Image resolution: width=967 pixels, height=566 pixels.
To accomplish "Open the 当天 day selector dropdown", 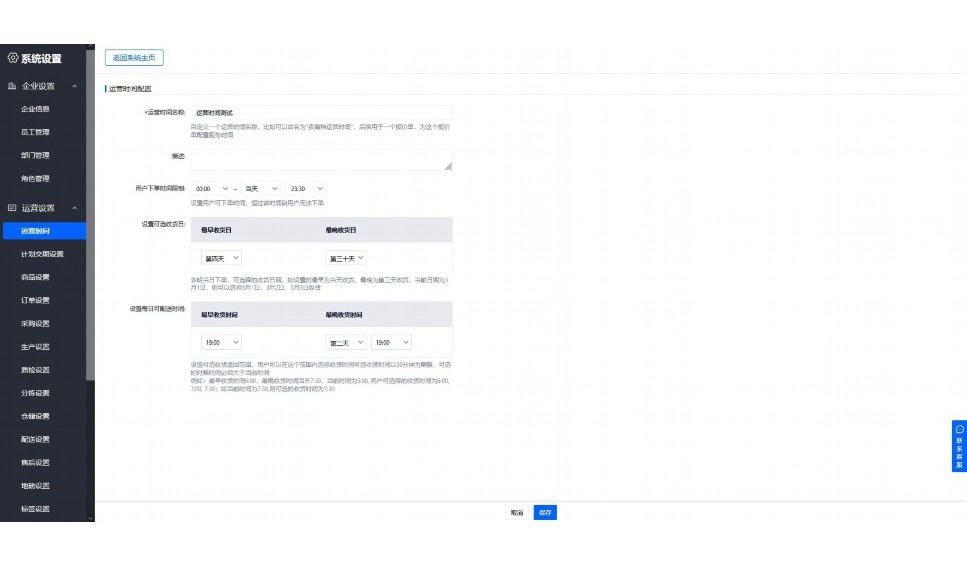I will (262, 188).
